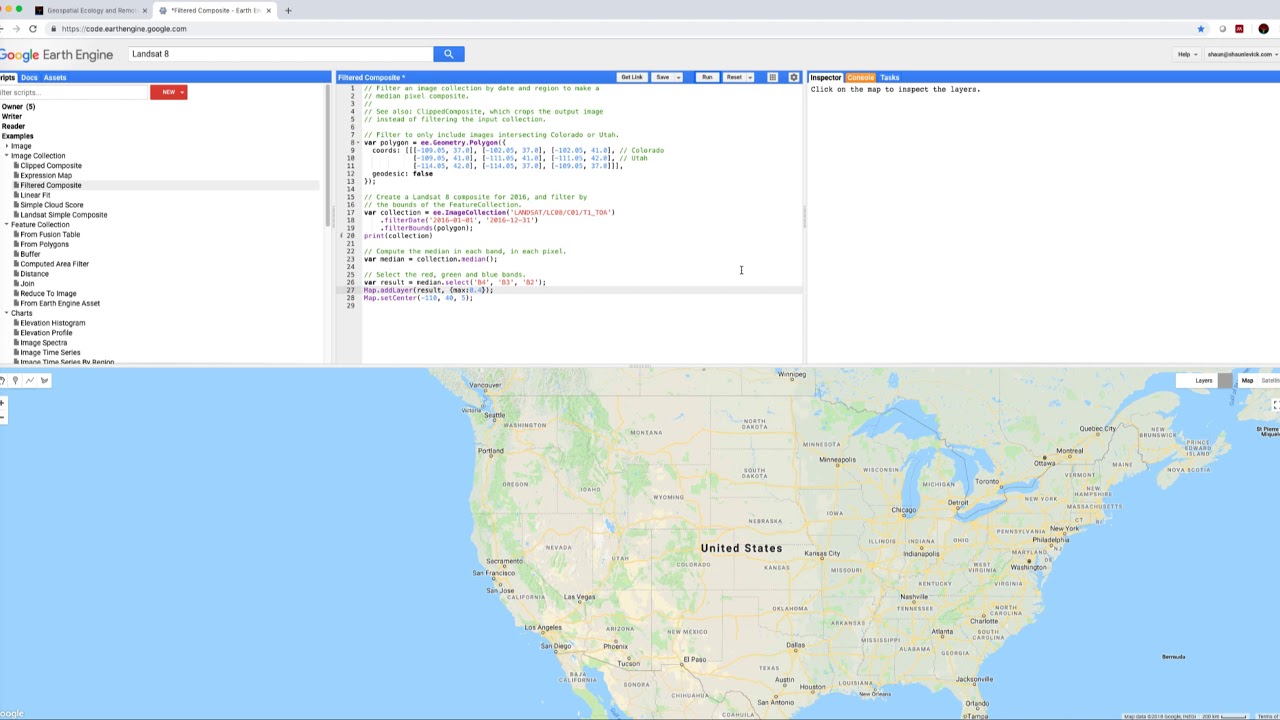The height and width of the screenshot is (720, 1280).
Task: Click the Save button
Action: click(x=662, y=77)
